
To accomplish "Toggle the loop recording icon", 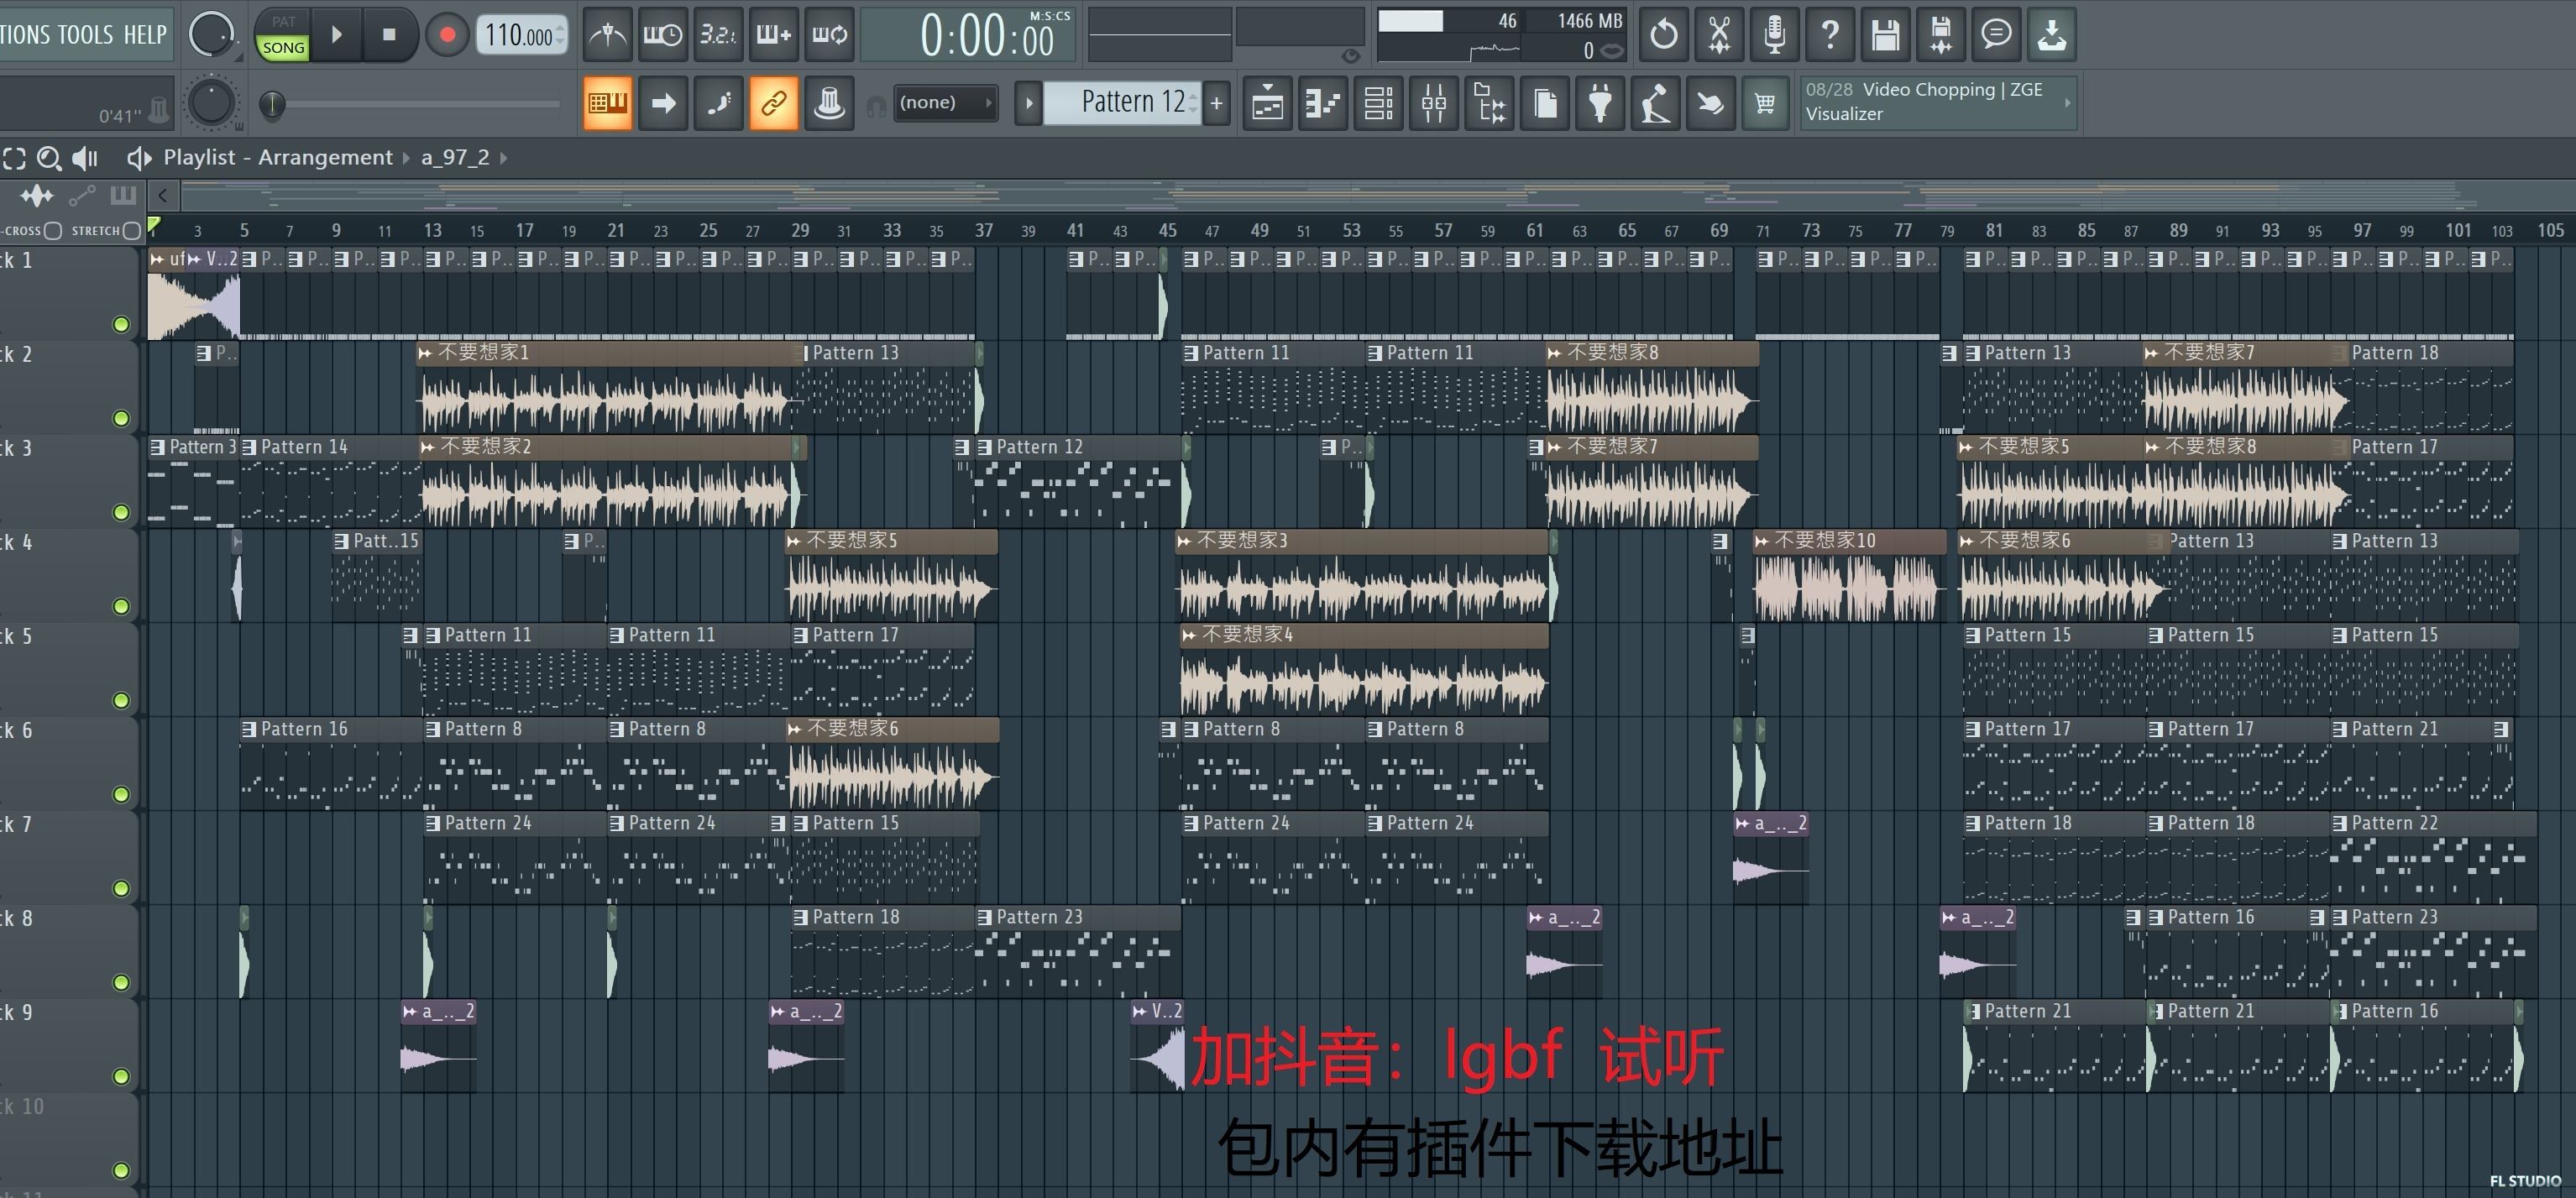I will [x=830, y=35].
